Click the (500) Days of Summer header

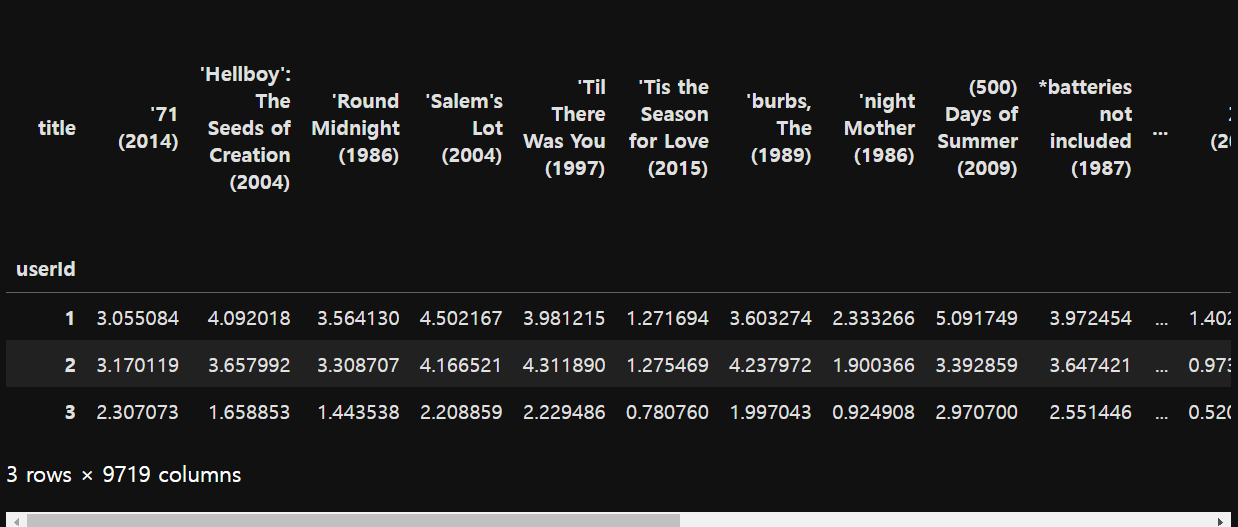977,128
